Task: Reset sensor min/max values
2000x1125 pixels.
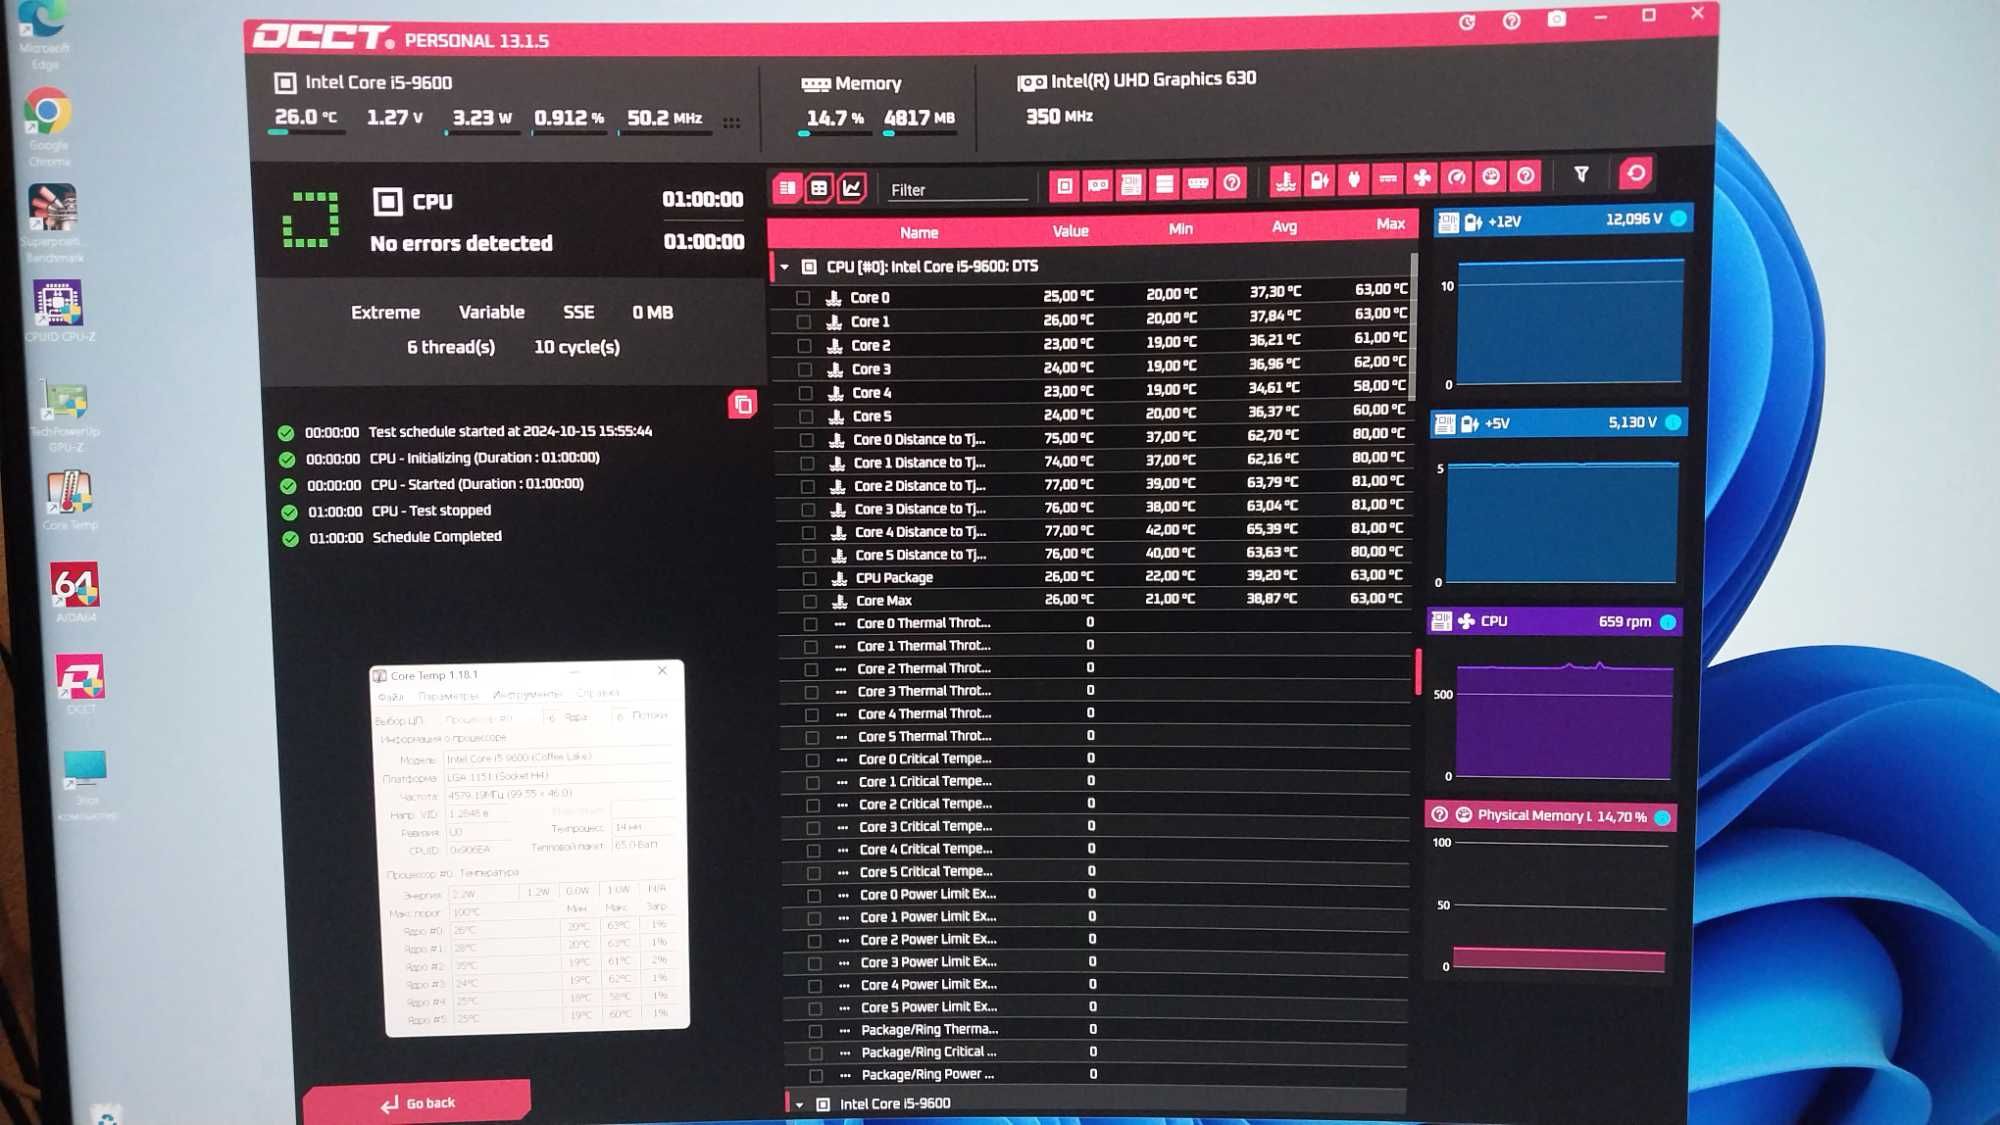Action: pos(1636,173)
